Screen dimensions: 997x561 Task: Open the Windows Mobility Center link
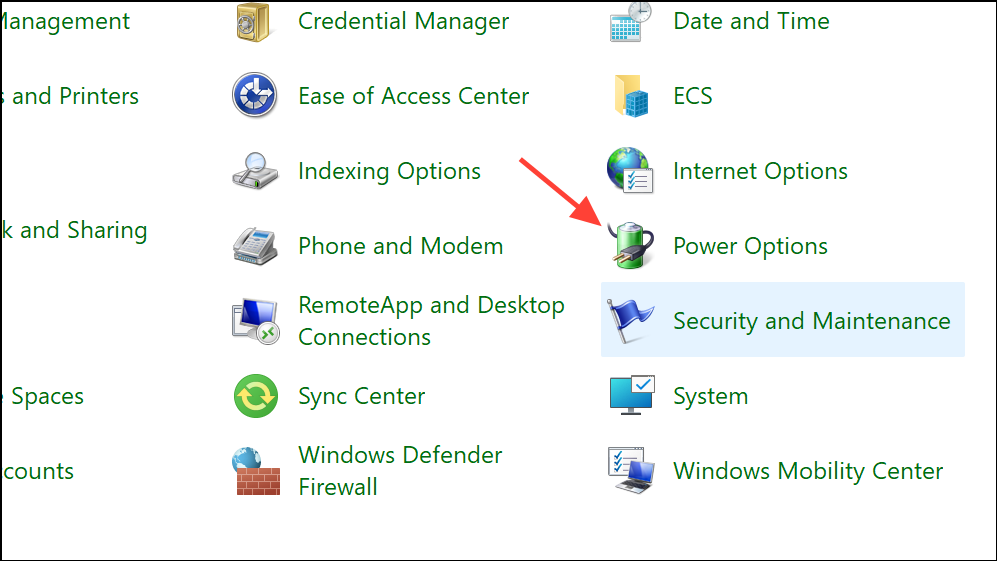pos(808,471)
